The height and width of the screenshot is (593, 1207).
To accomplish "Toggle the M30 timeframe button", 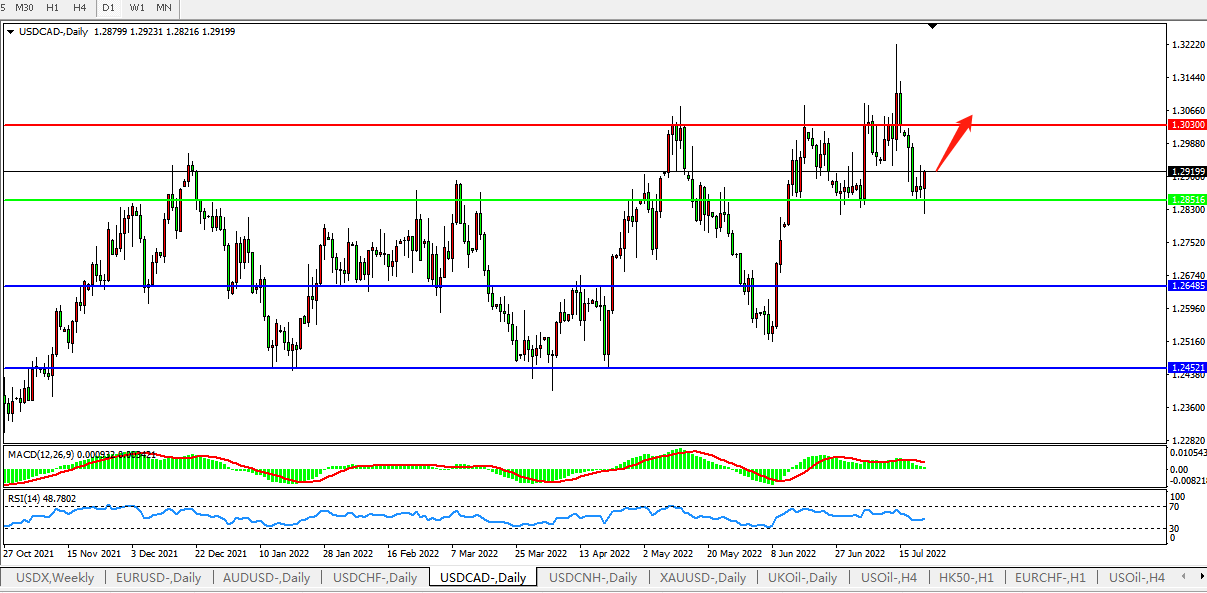I will (x=25, y=8).
